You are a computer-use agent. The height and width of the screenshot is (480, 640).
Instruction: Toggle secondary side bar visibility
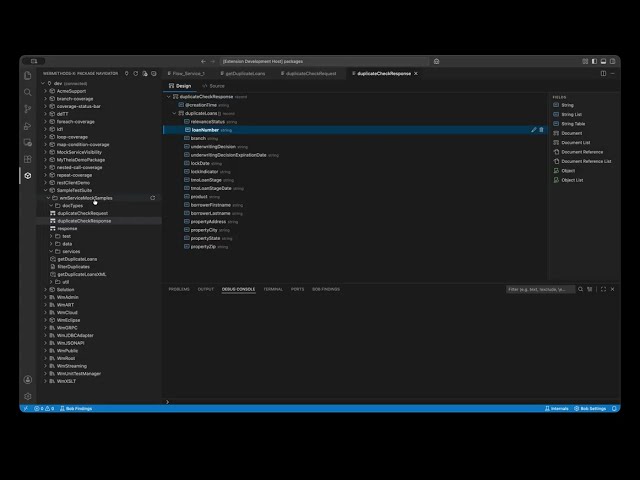coord(613,61)
